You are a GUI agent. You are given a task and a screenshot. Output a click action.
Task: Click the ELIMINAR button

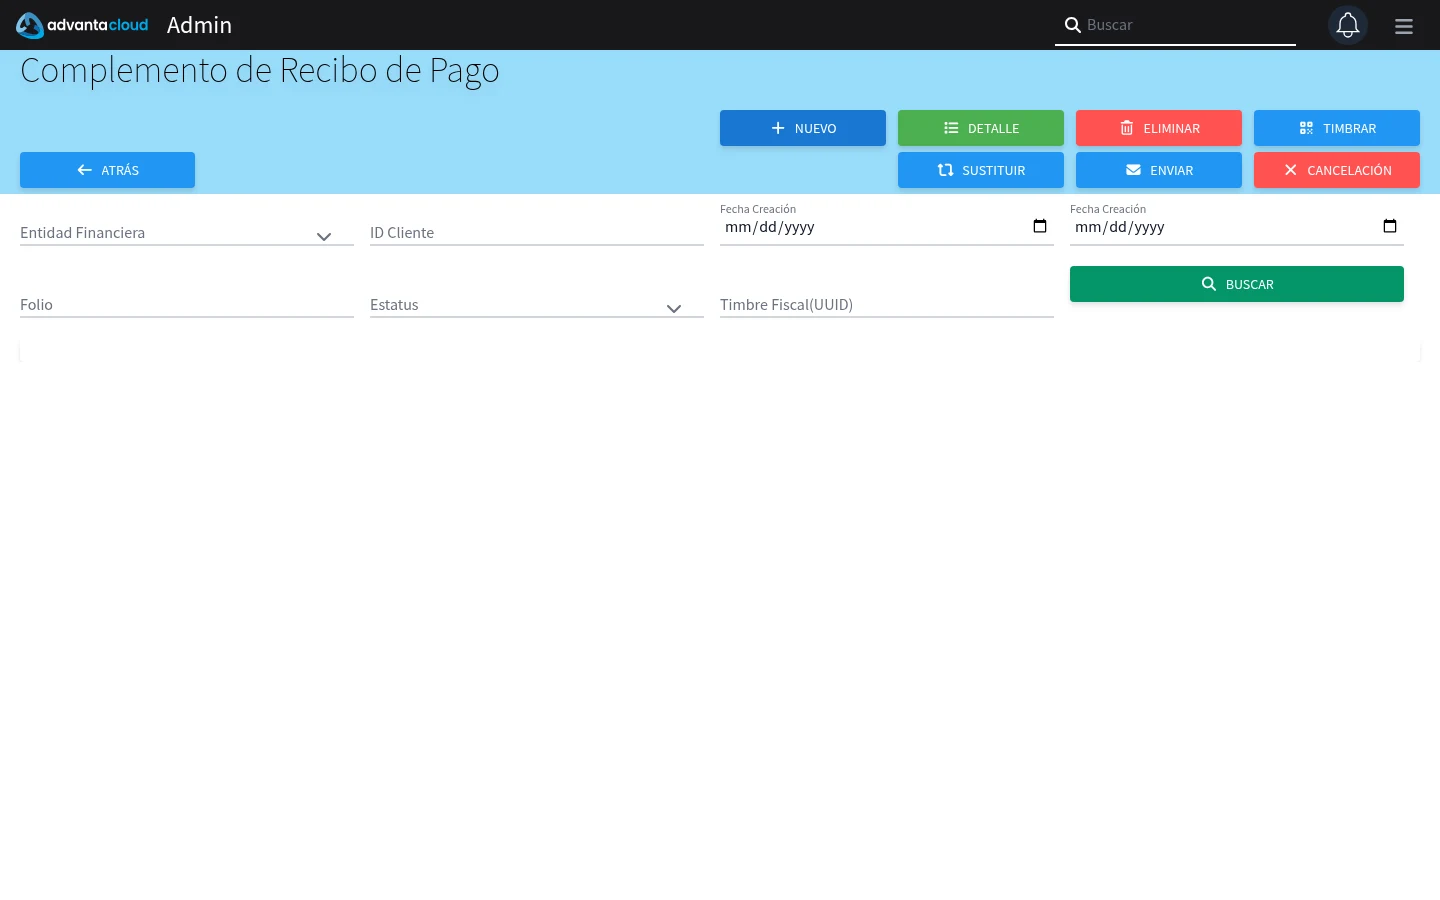1158,128
